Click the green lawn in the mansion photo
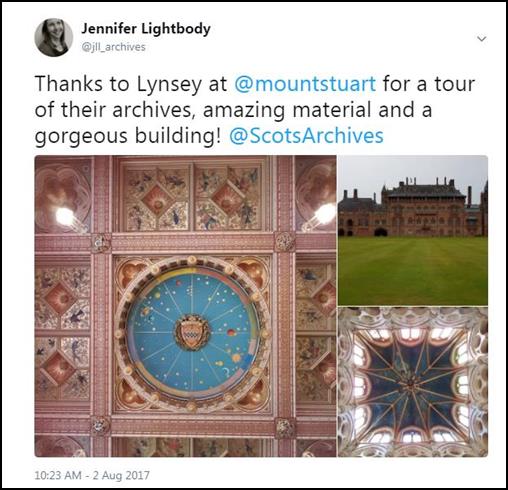The height and width of the screenshot is (490, 508). 413,270
